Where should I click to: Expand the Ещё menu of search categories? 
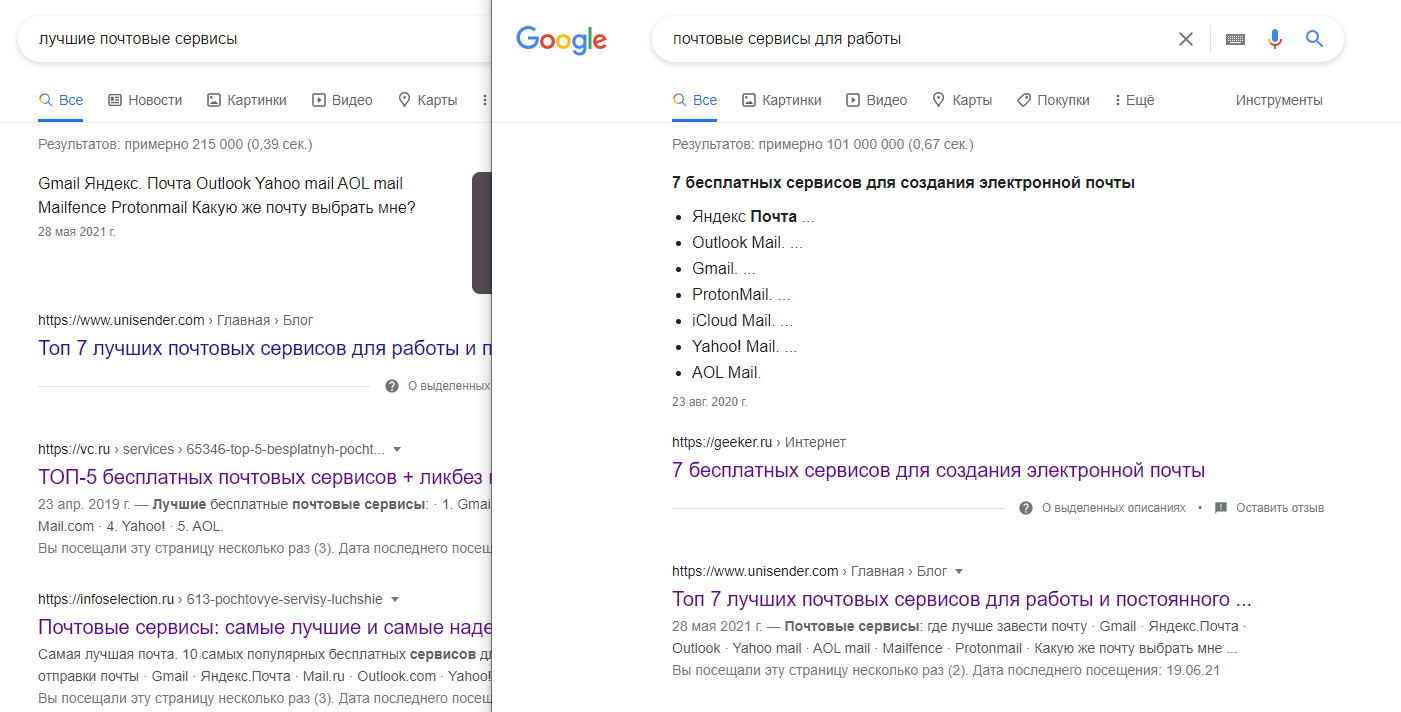[1134, 100]
